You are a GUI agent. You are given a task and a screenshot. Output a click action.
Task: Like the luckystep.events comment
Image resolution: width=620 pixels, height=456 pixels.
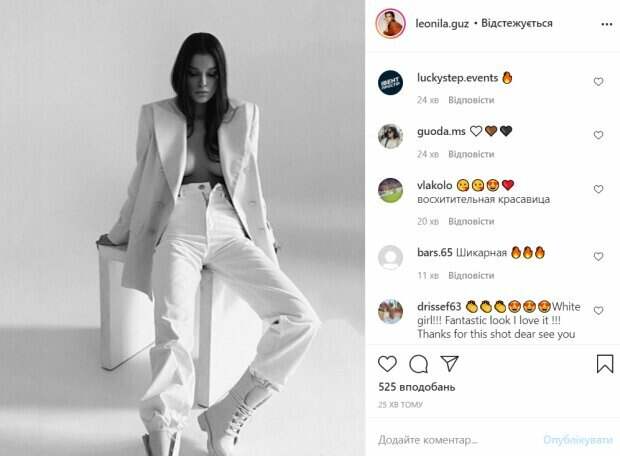click(598, 81)
